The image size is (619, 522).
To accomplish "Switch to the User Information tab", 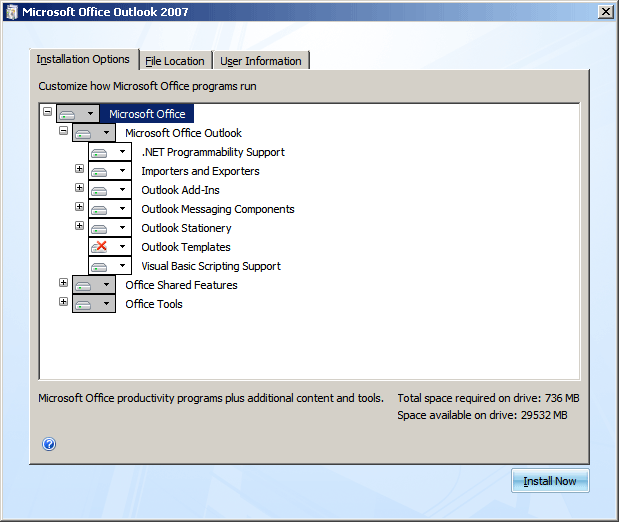I will (261, 61).
